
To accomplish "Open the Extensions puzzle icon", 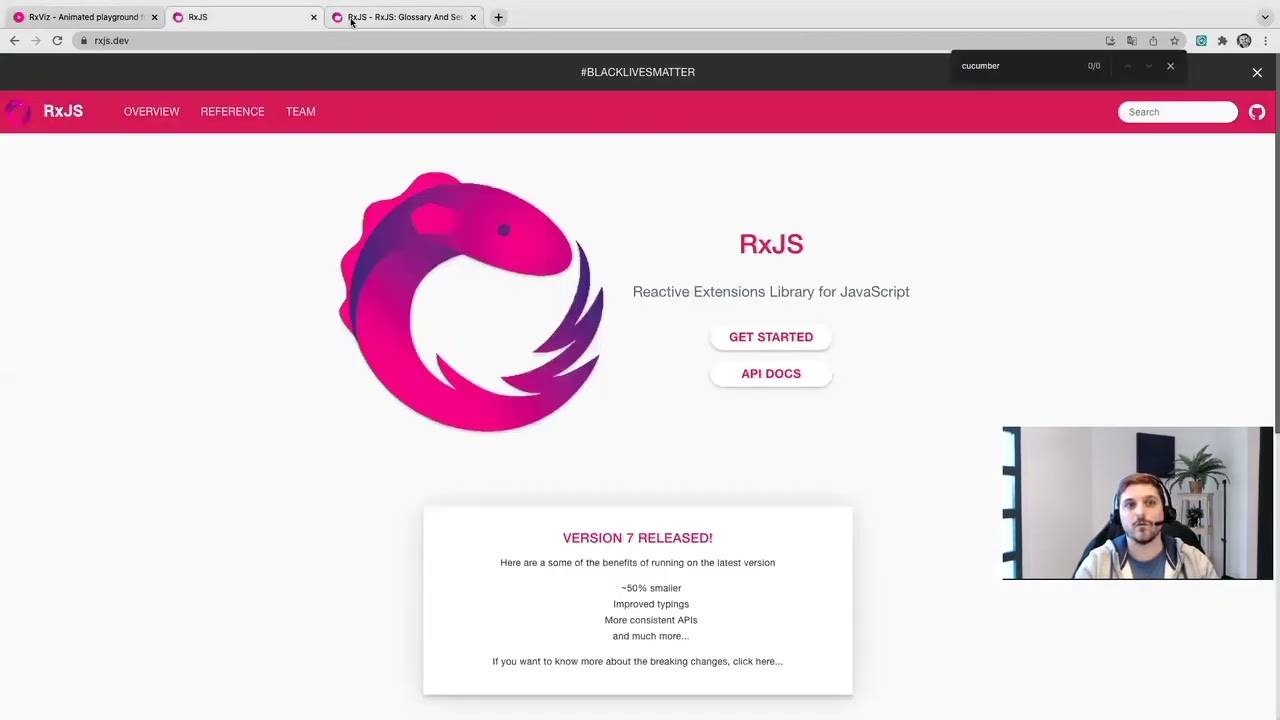I will point(1222,41).
